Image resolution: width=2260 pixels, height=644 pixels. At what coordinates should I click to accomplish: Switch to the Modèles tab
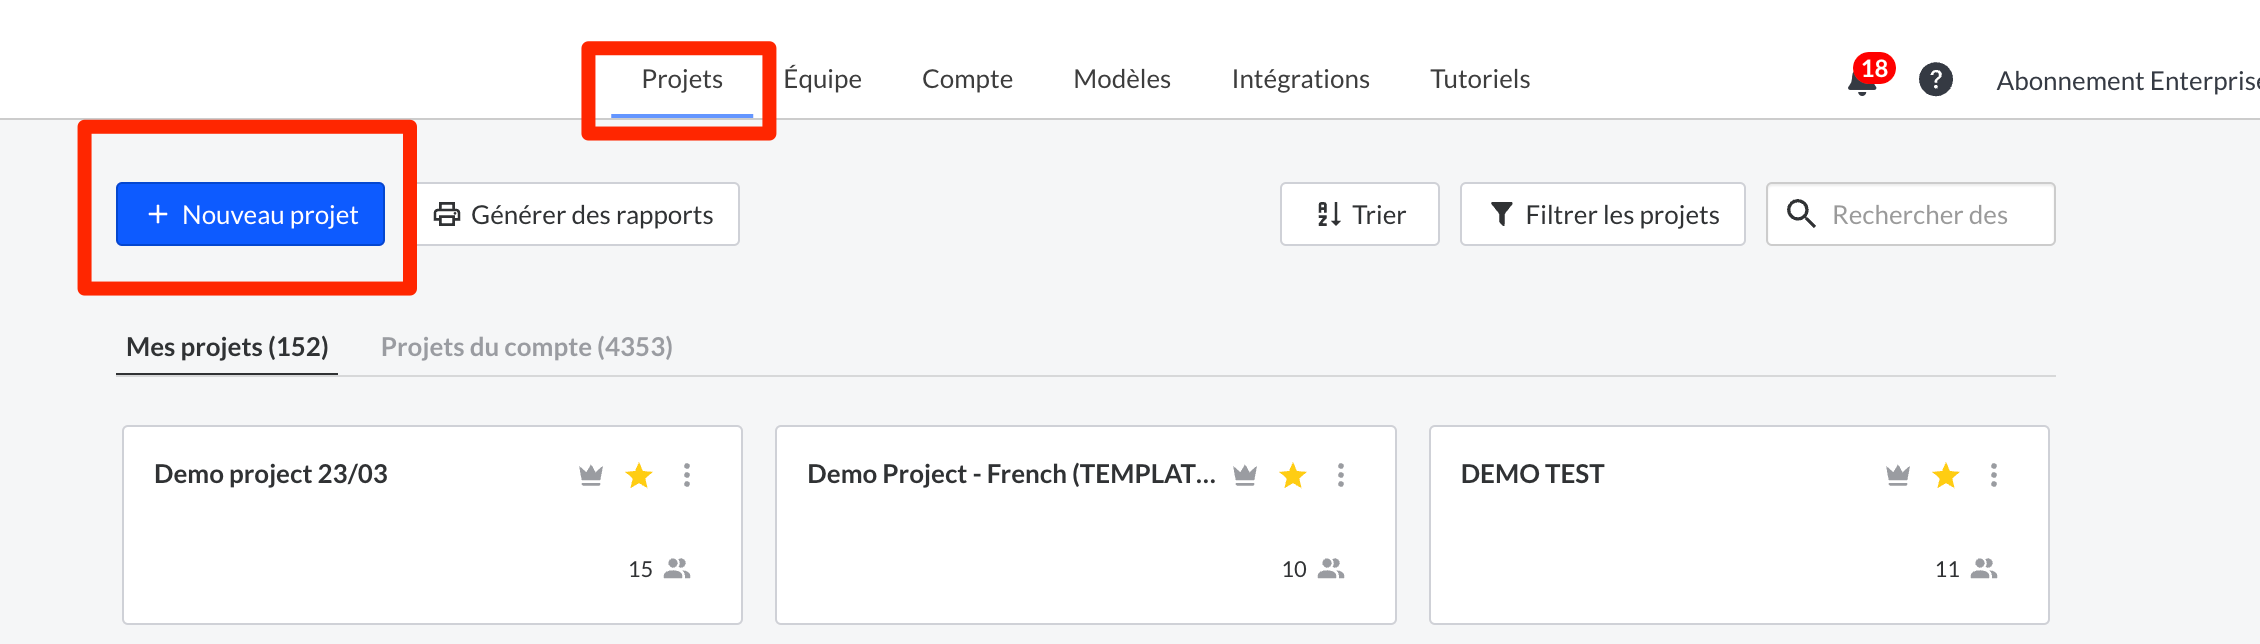pyautogui.click(x=1122, y=79)
